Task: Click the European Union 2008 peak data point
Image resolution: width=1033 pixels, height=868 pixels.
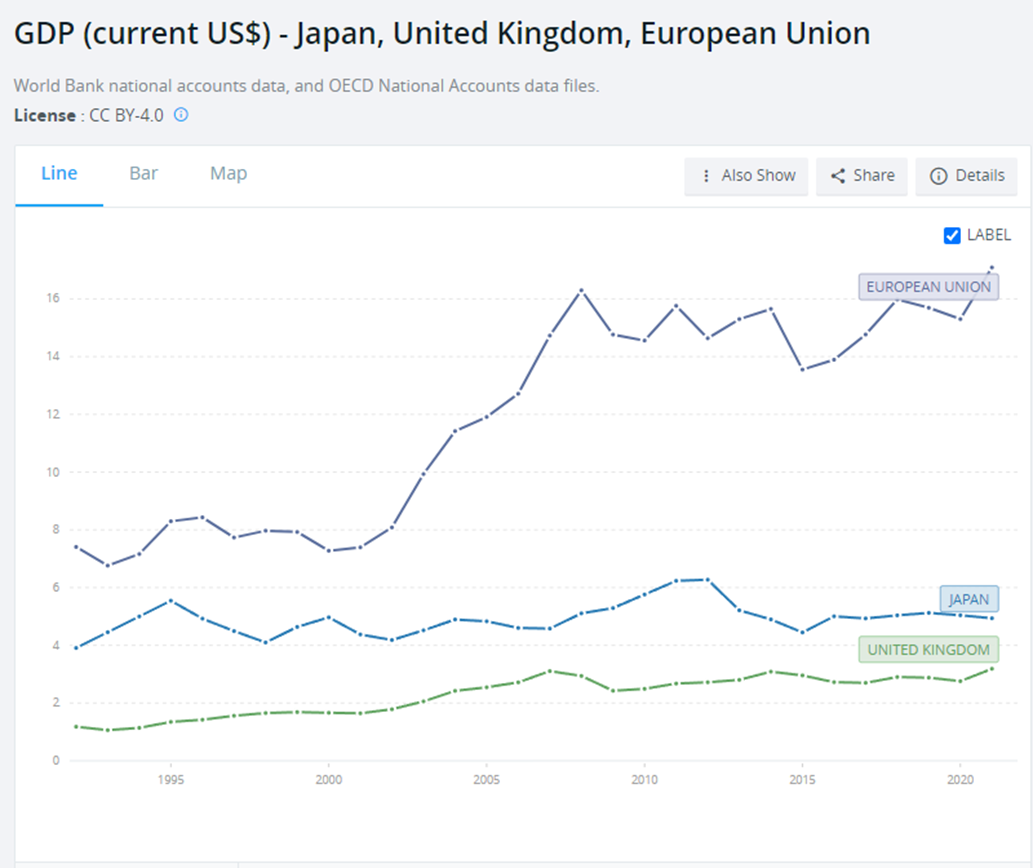Action: click(x=581, y=290)
